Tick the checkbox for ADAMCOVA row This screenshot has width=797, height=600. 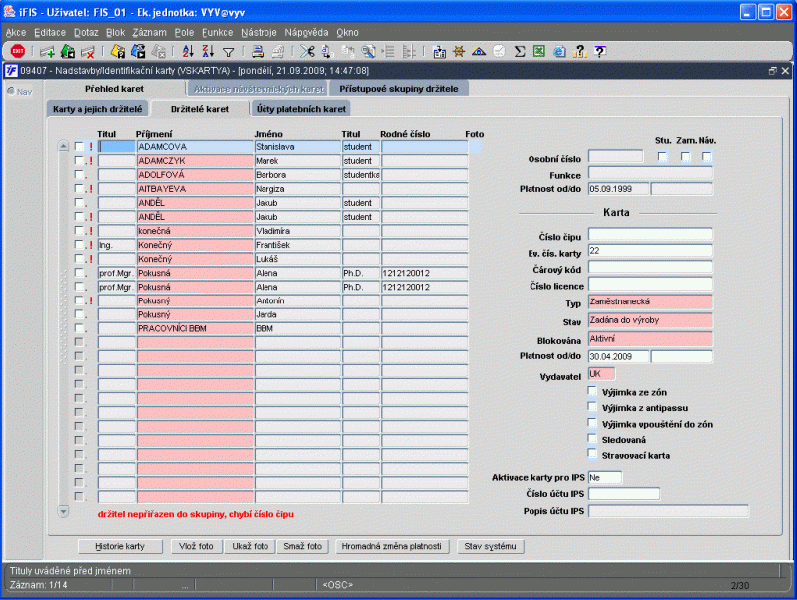pos(79,146)
